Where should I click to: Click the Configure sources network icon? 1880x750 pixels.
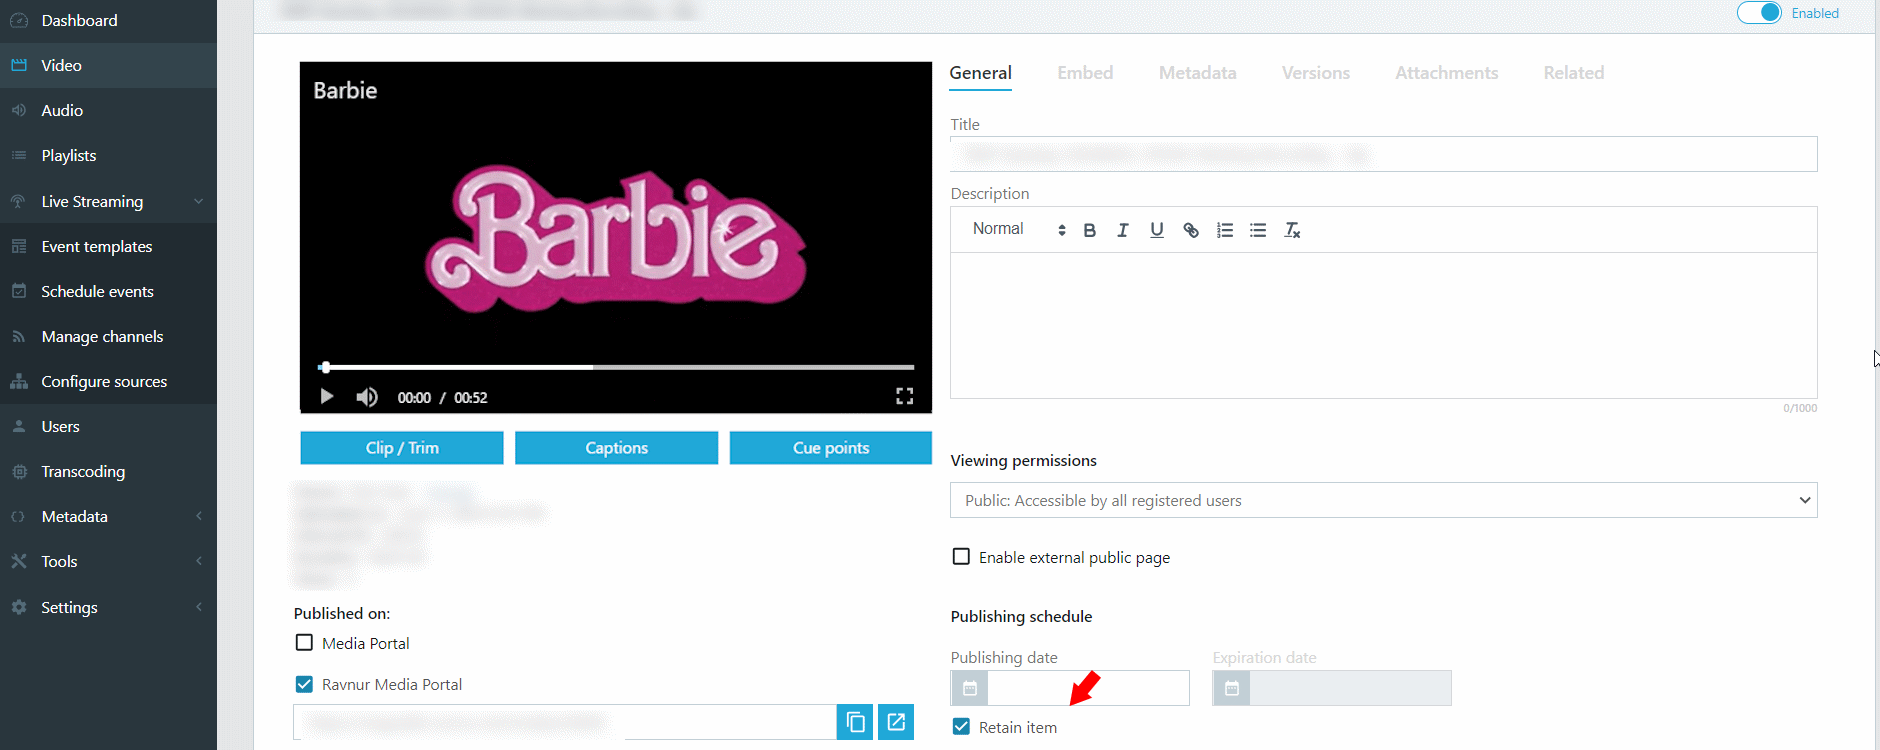click(18, 381)
